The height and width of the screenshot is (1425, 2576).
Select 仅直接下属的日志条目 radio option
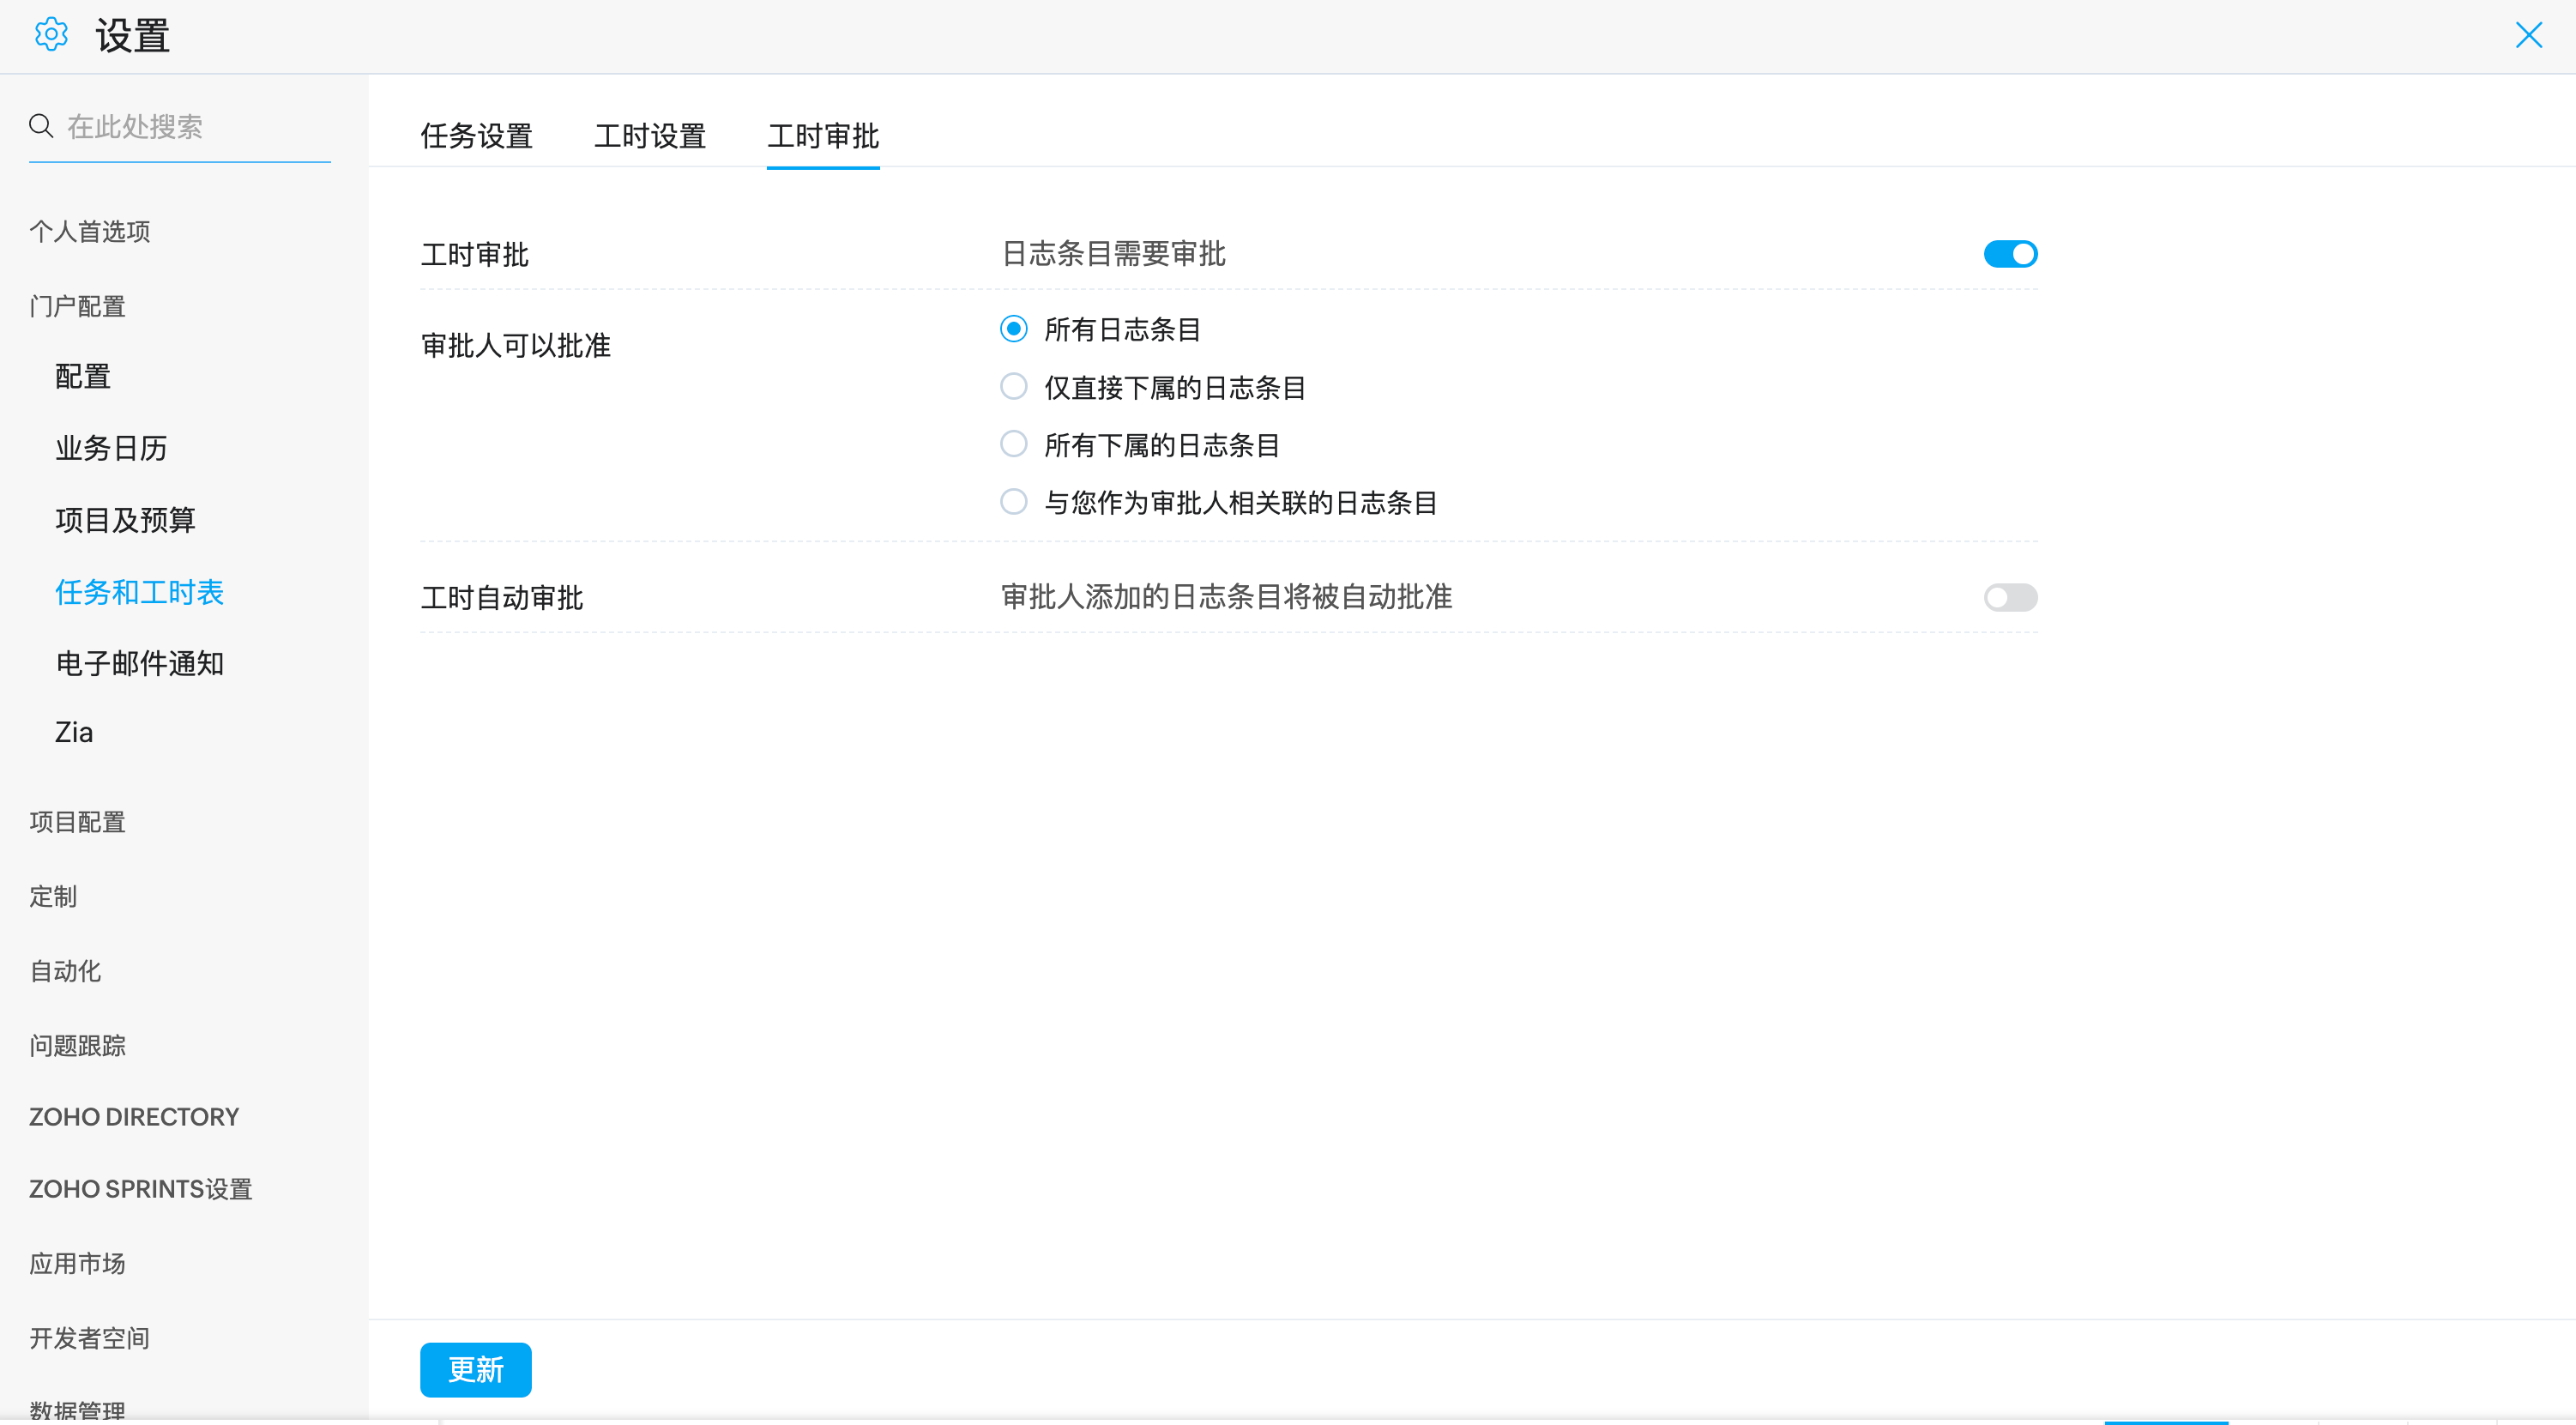[1014, 387]
